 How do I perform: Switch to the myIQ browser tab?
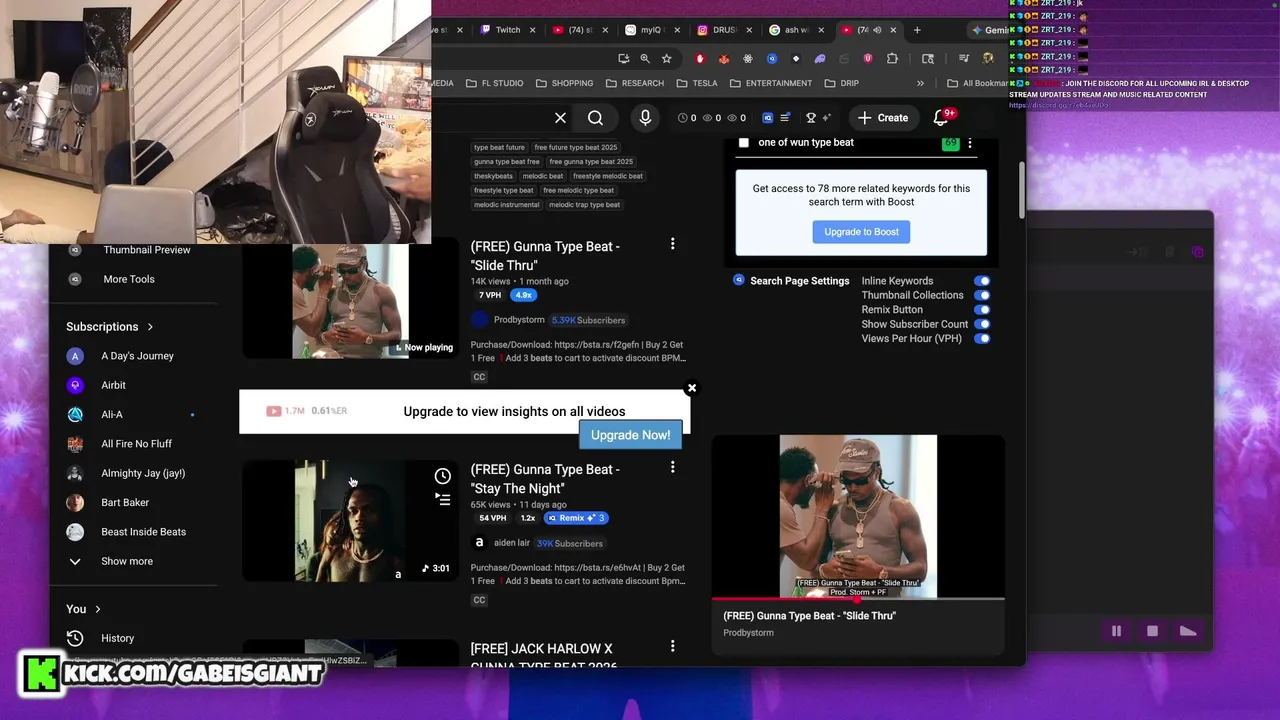(x=651, y=30)
